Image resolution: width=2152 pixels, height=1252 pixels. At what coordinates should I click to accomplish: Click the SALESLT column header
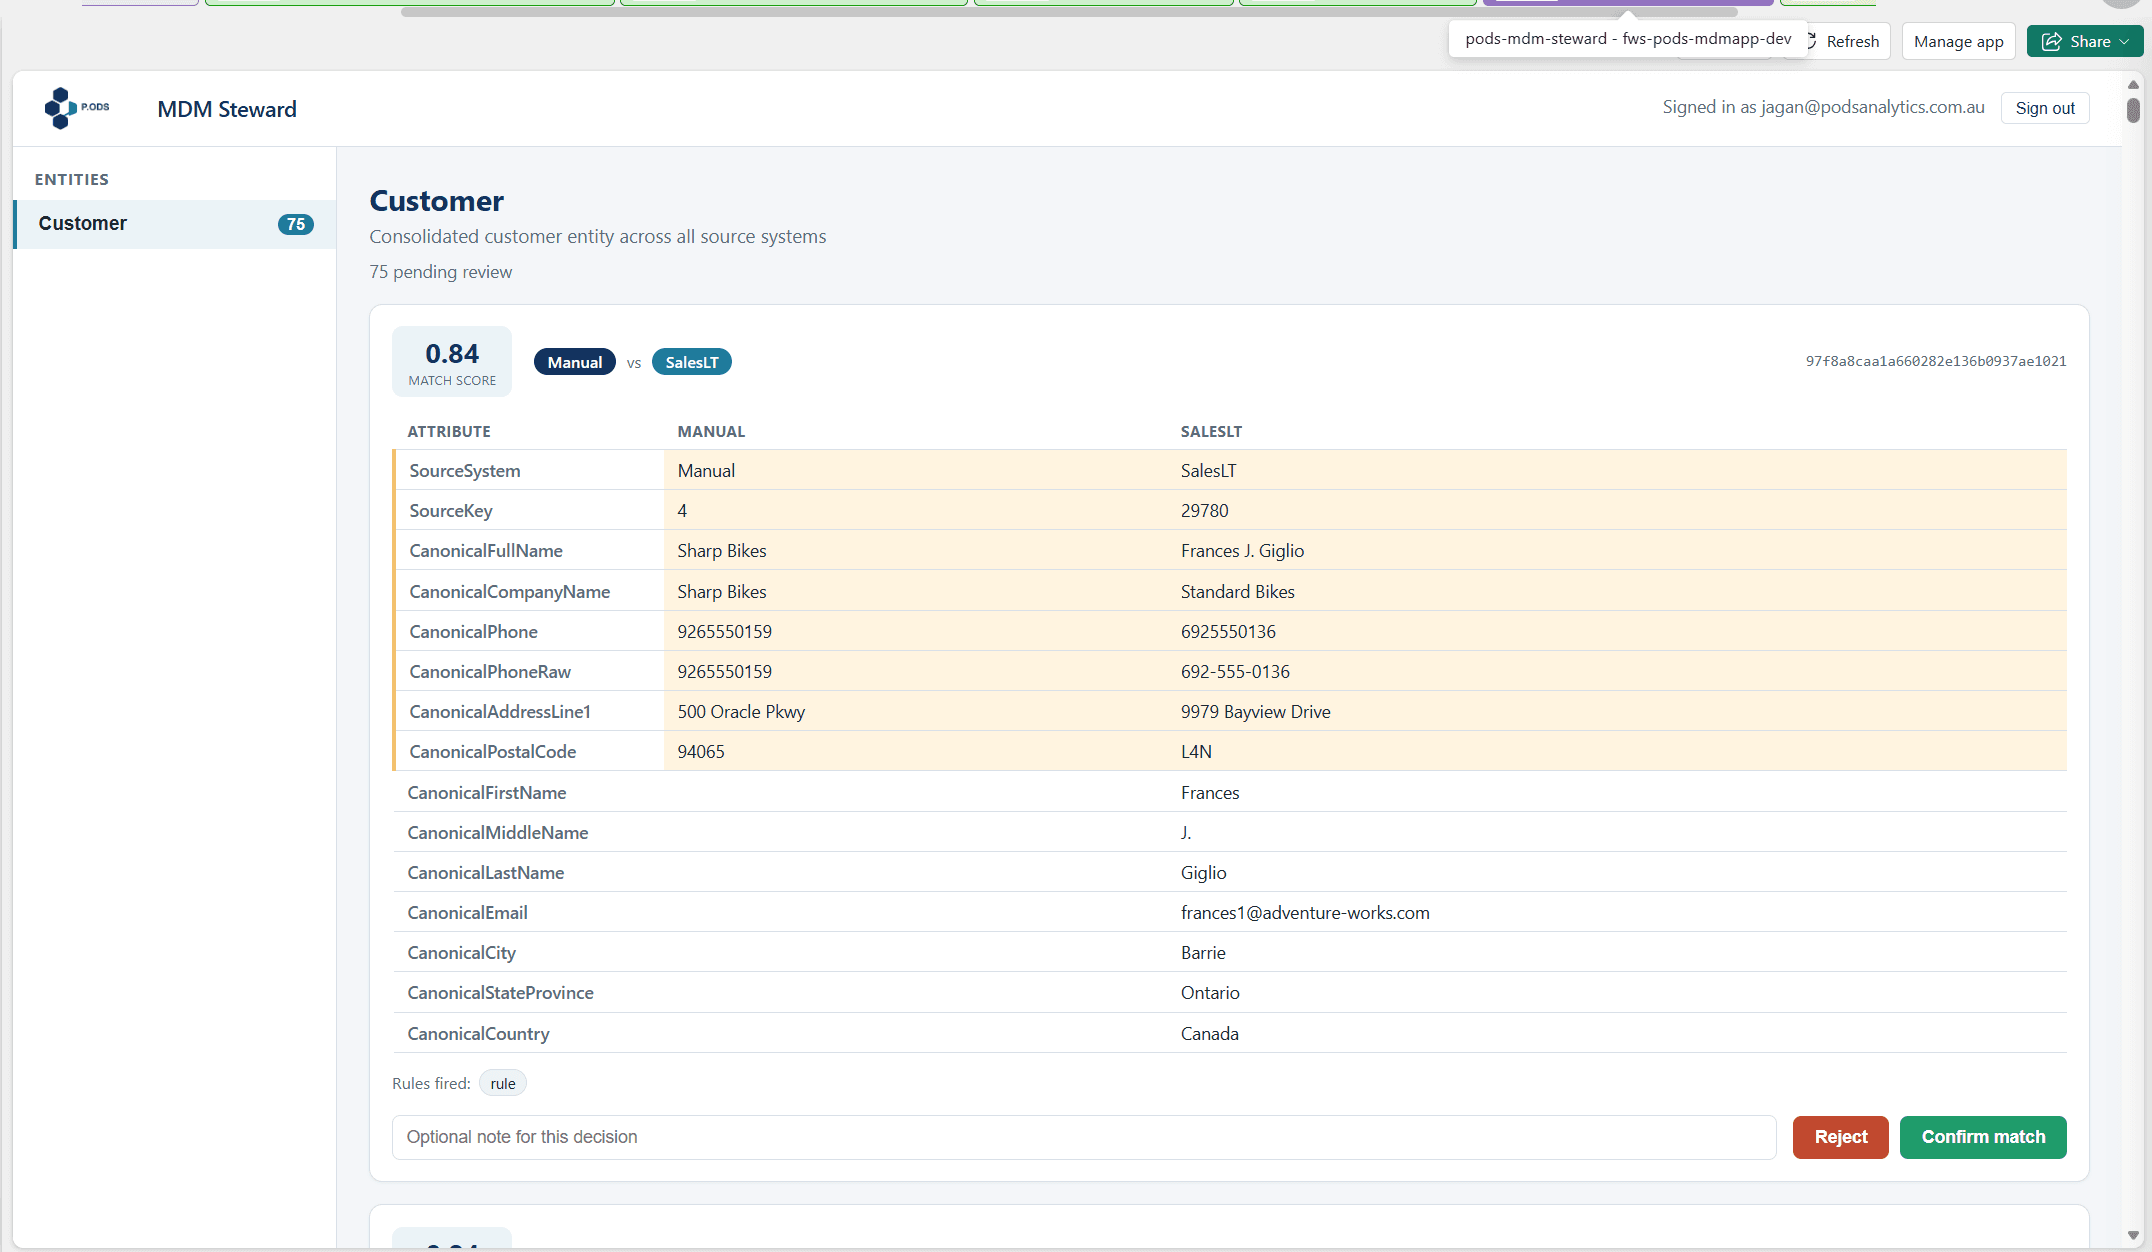1211,432
